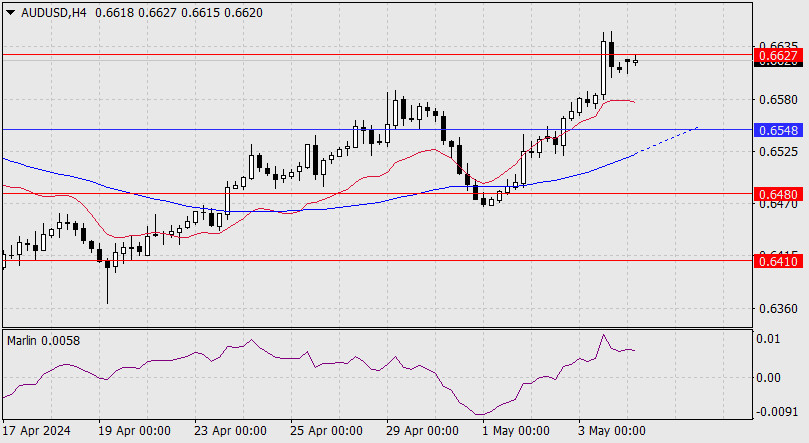This screenshot has width=809, height=443.
Task: Click the 25 Apr 00:00 time label
Action: [x=326, y=431]
